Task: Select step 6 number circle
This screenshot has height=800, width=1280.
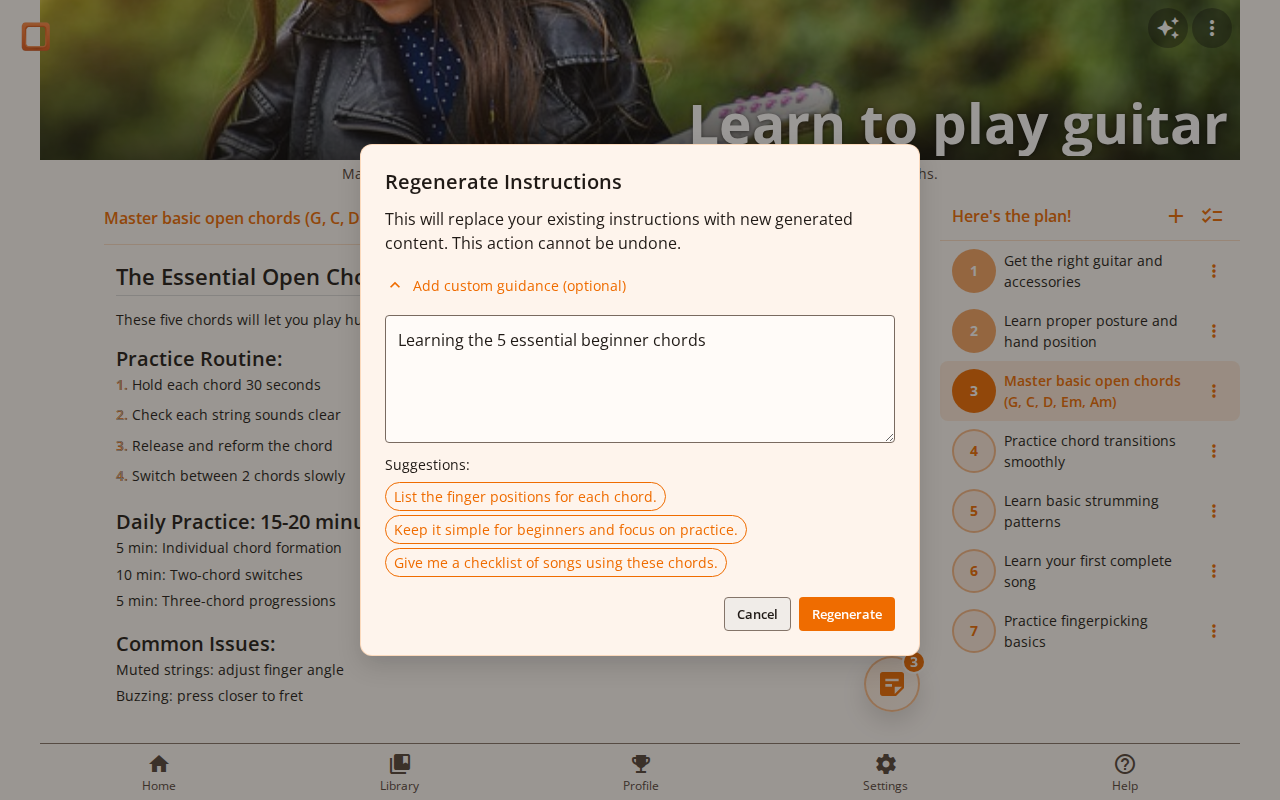Action: 974,571
